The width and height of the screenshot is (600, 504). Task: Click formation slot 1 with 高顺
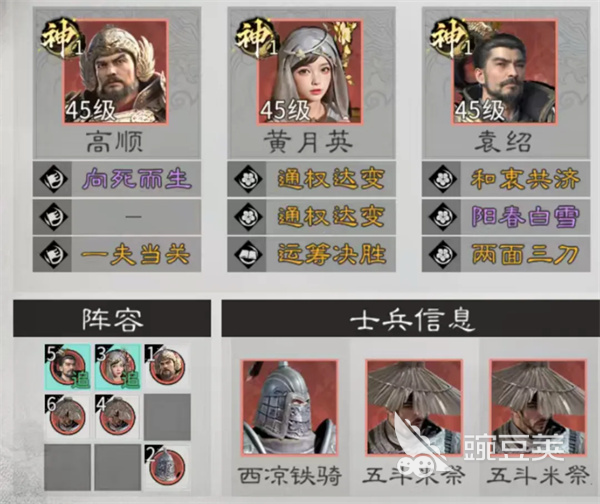pos(167,367)
